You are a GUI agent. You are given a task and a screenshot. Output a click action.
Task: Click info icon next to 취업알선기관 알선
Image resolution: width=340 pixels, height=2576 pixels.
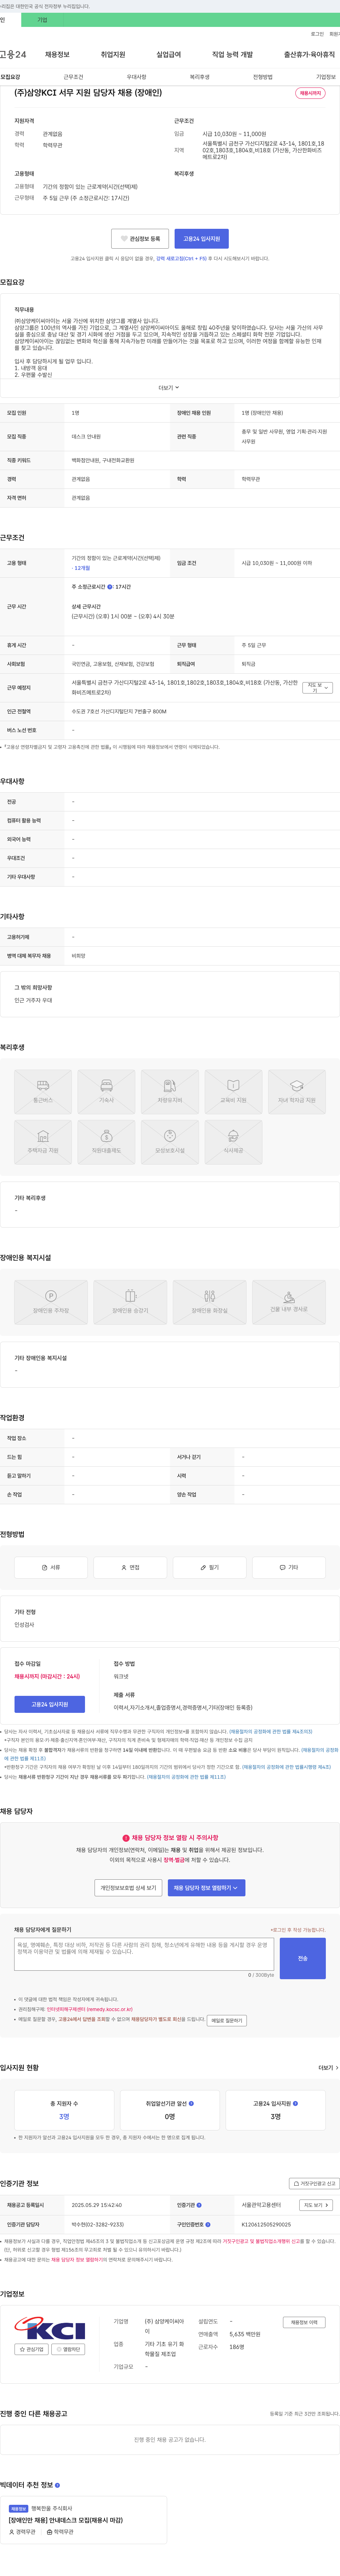(191, 2103)
